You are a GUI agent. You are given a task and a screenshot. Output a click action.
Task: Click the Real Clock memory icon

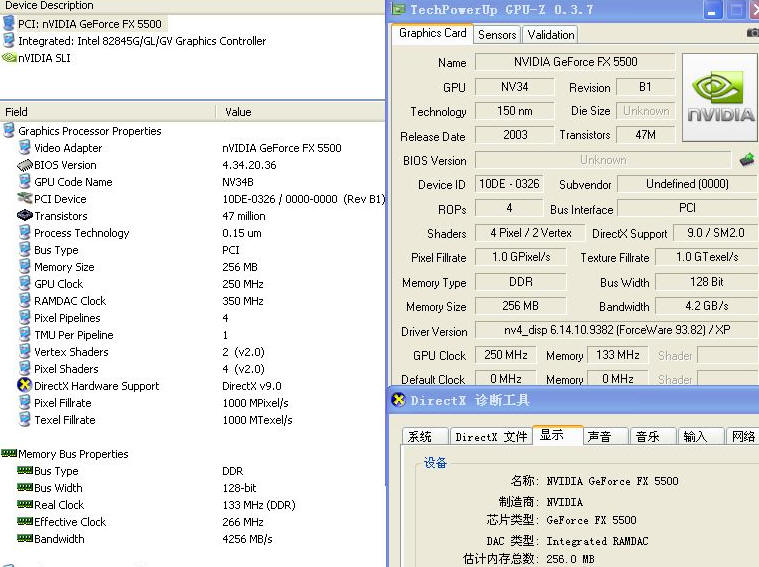25,504
